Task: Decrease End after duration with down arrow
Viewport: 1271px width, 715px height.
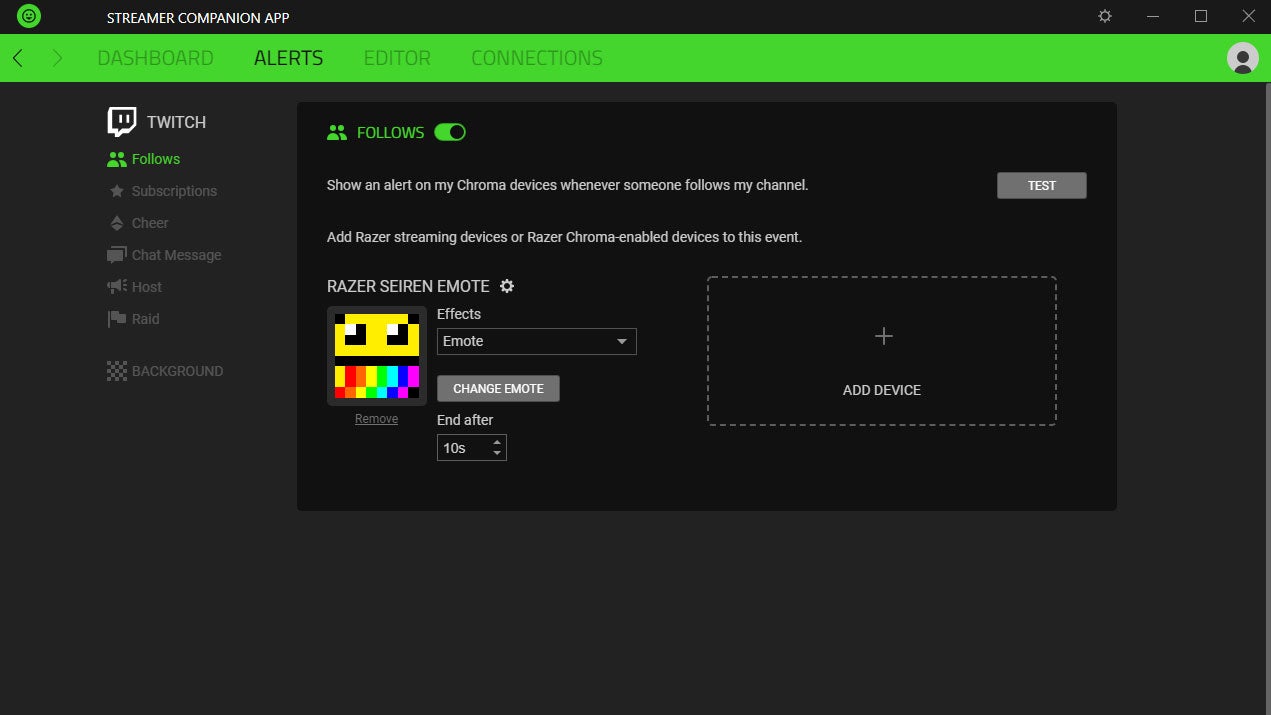Action: click(x=497, y=454)
